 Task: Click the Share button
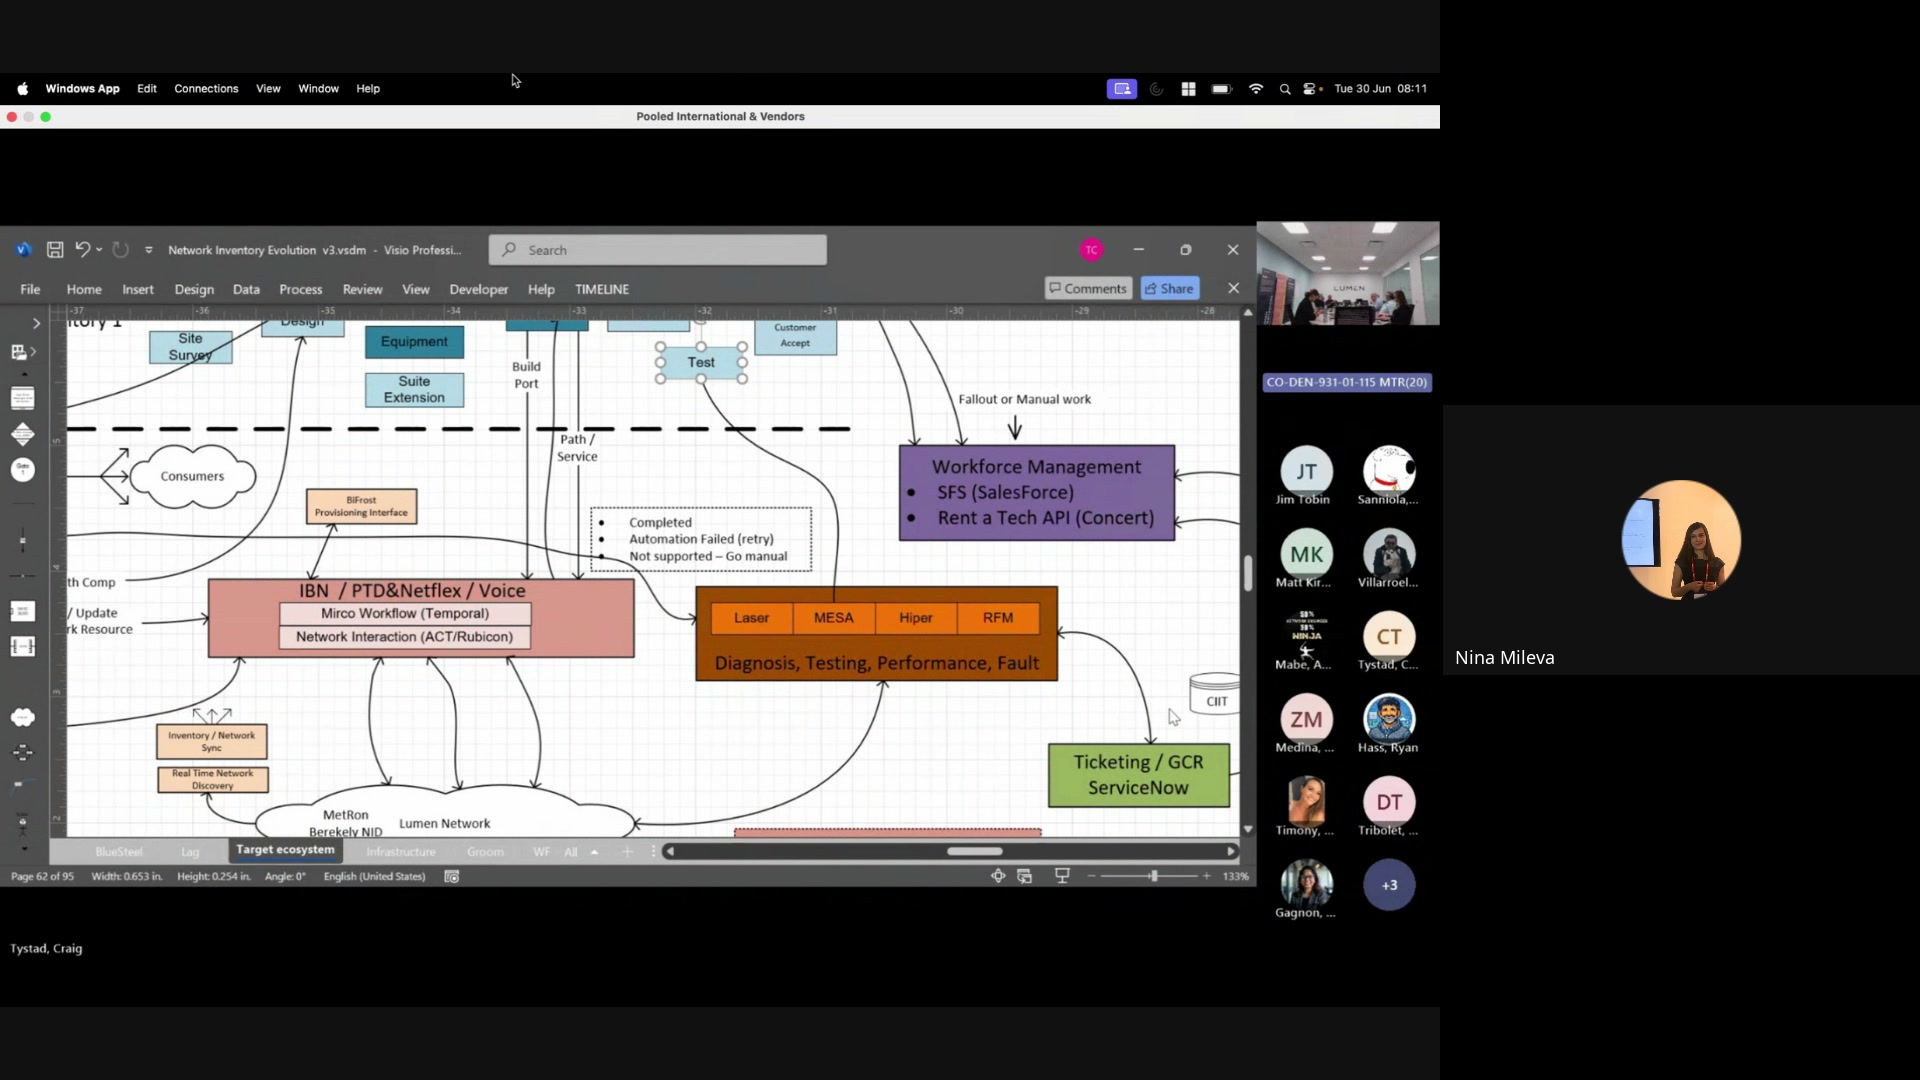pyautogui.click(x=1170, y=288)
